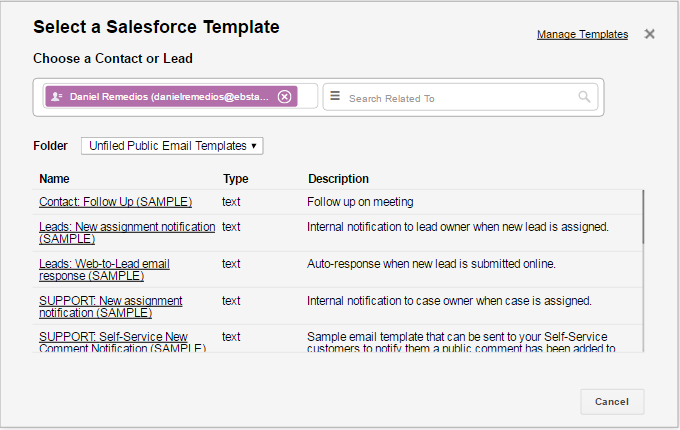Click the Daniel Remedios contact name
This screenshot has height=430, width=680.
click(168, 97)
